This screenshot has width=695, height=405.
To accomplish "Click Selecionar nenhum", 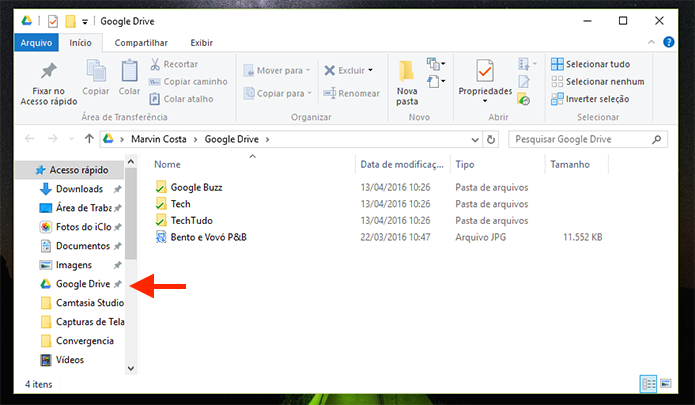I will coord(597,82).
